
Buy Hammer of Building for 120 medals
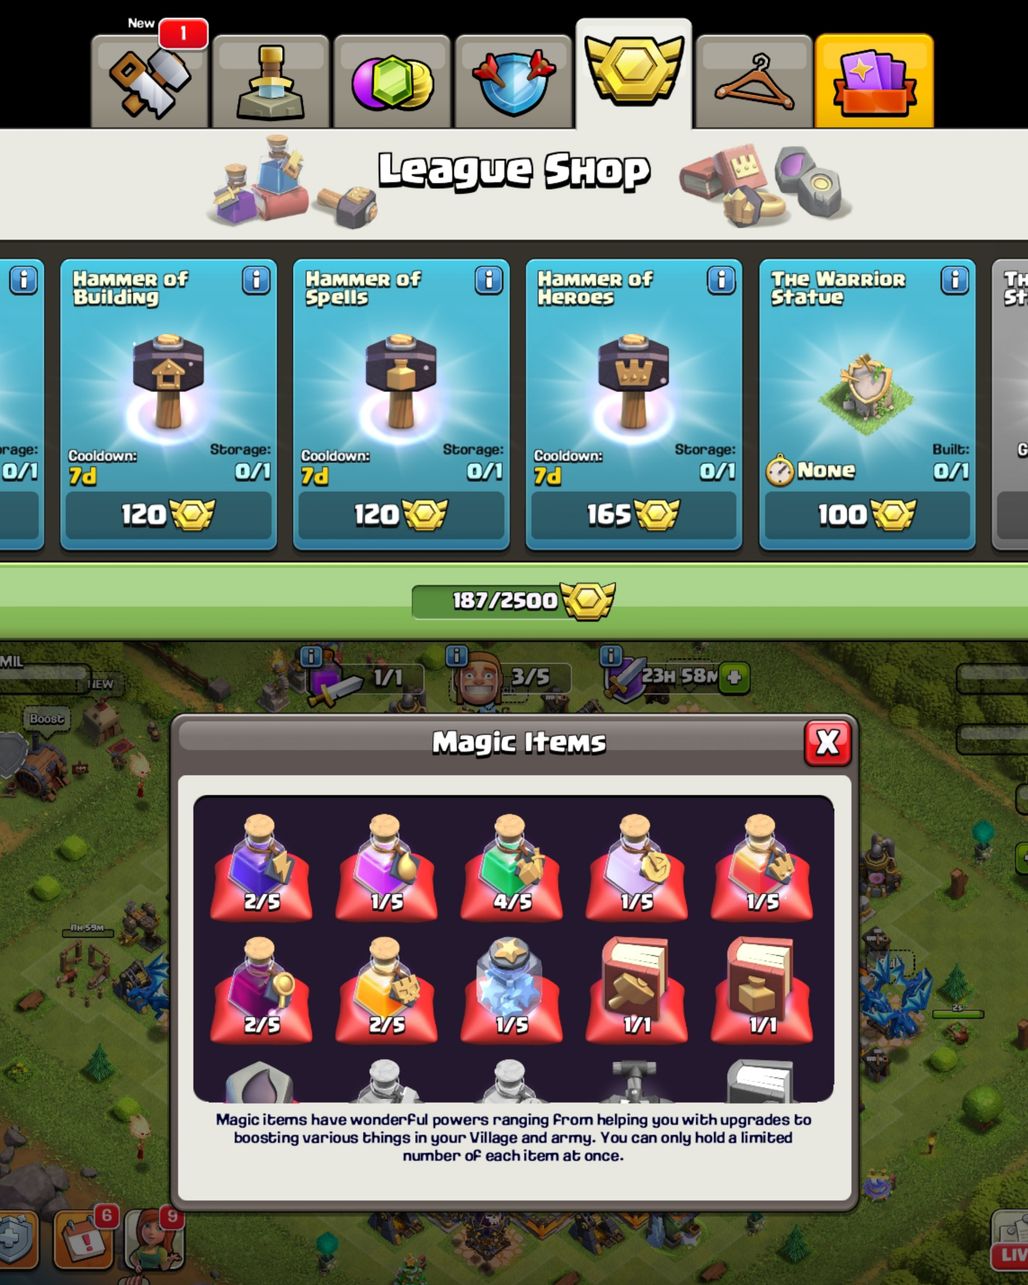point(168,515)
